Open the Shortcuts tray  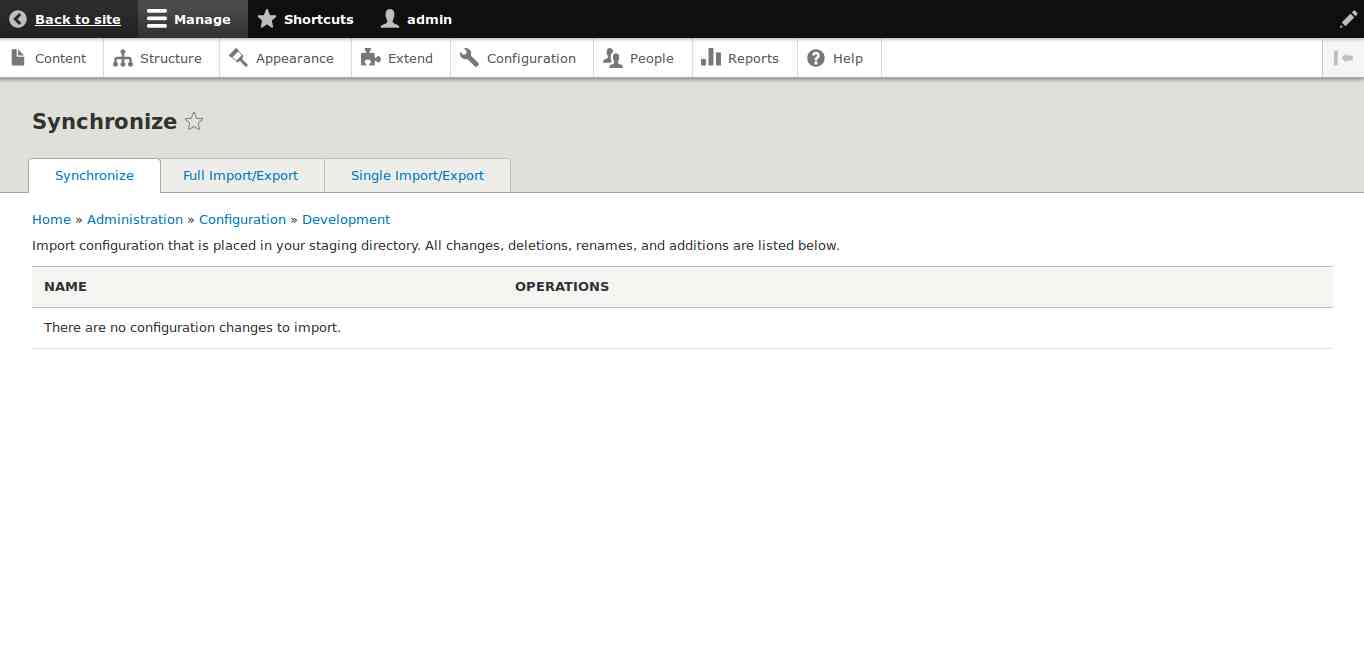[305, 18]
